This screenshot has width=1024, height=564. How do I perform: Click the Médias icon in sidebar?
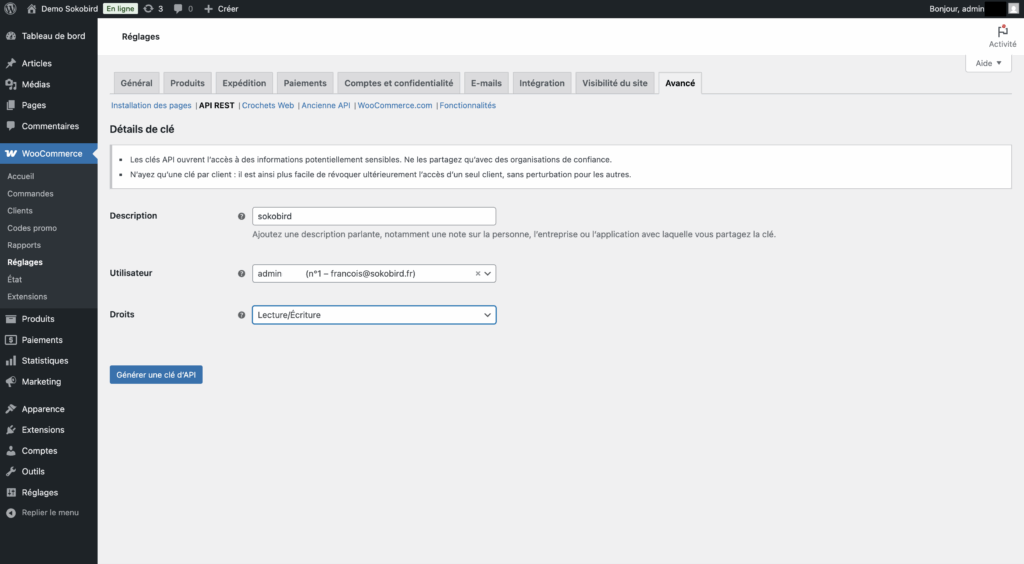[x=11, y=84]
